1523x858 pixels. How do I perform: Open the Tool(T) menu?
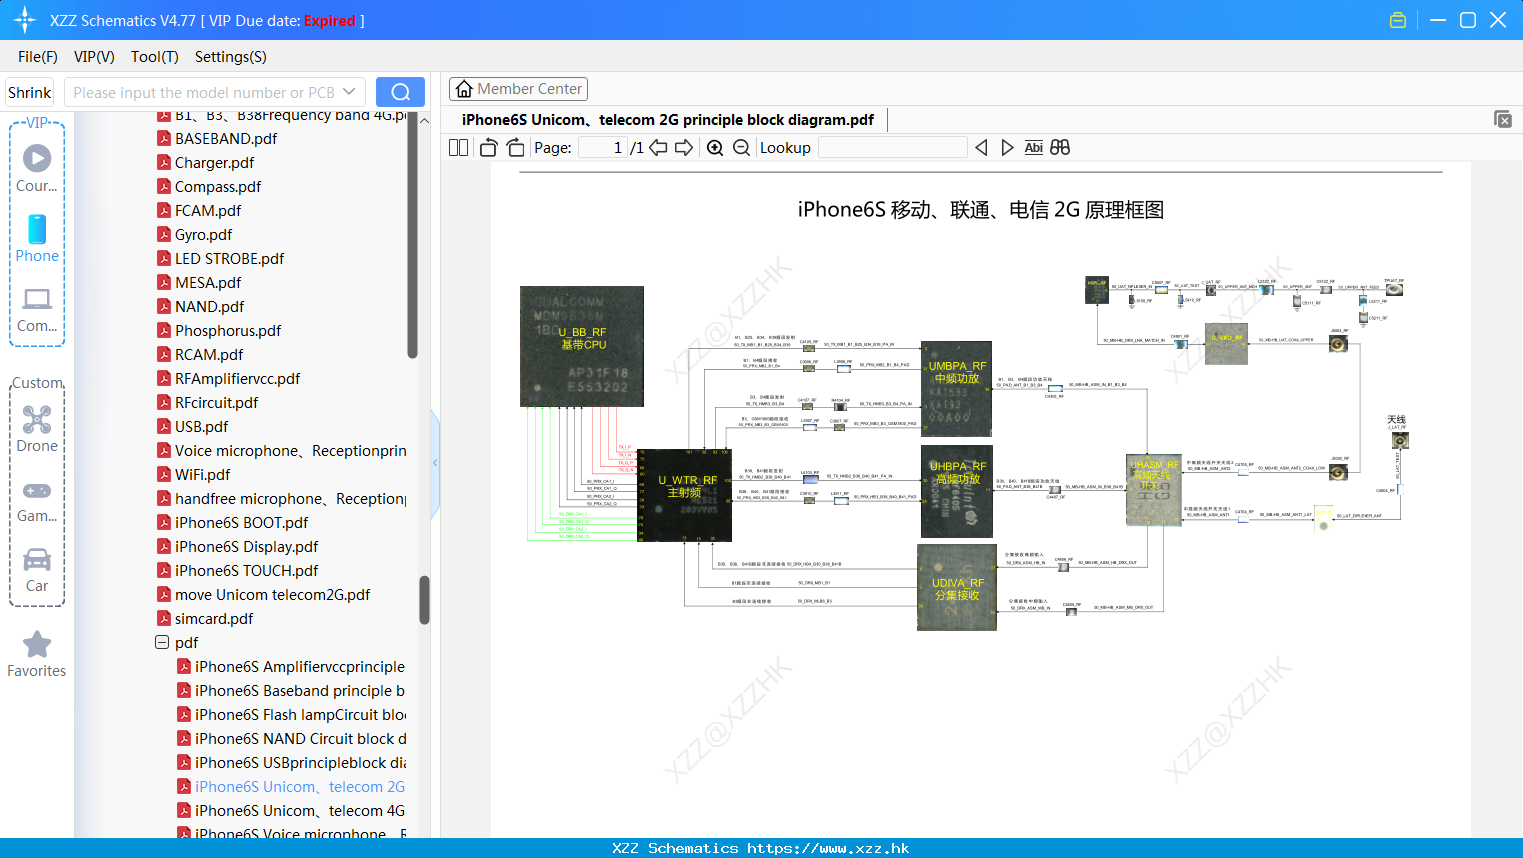coord(155,57)
